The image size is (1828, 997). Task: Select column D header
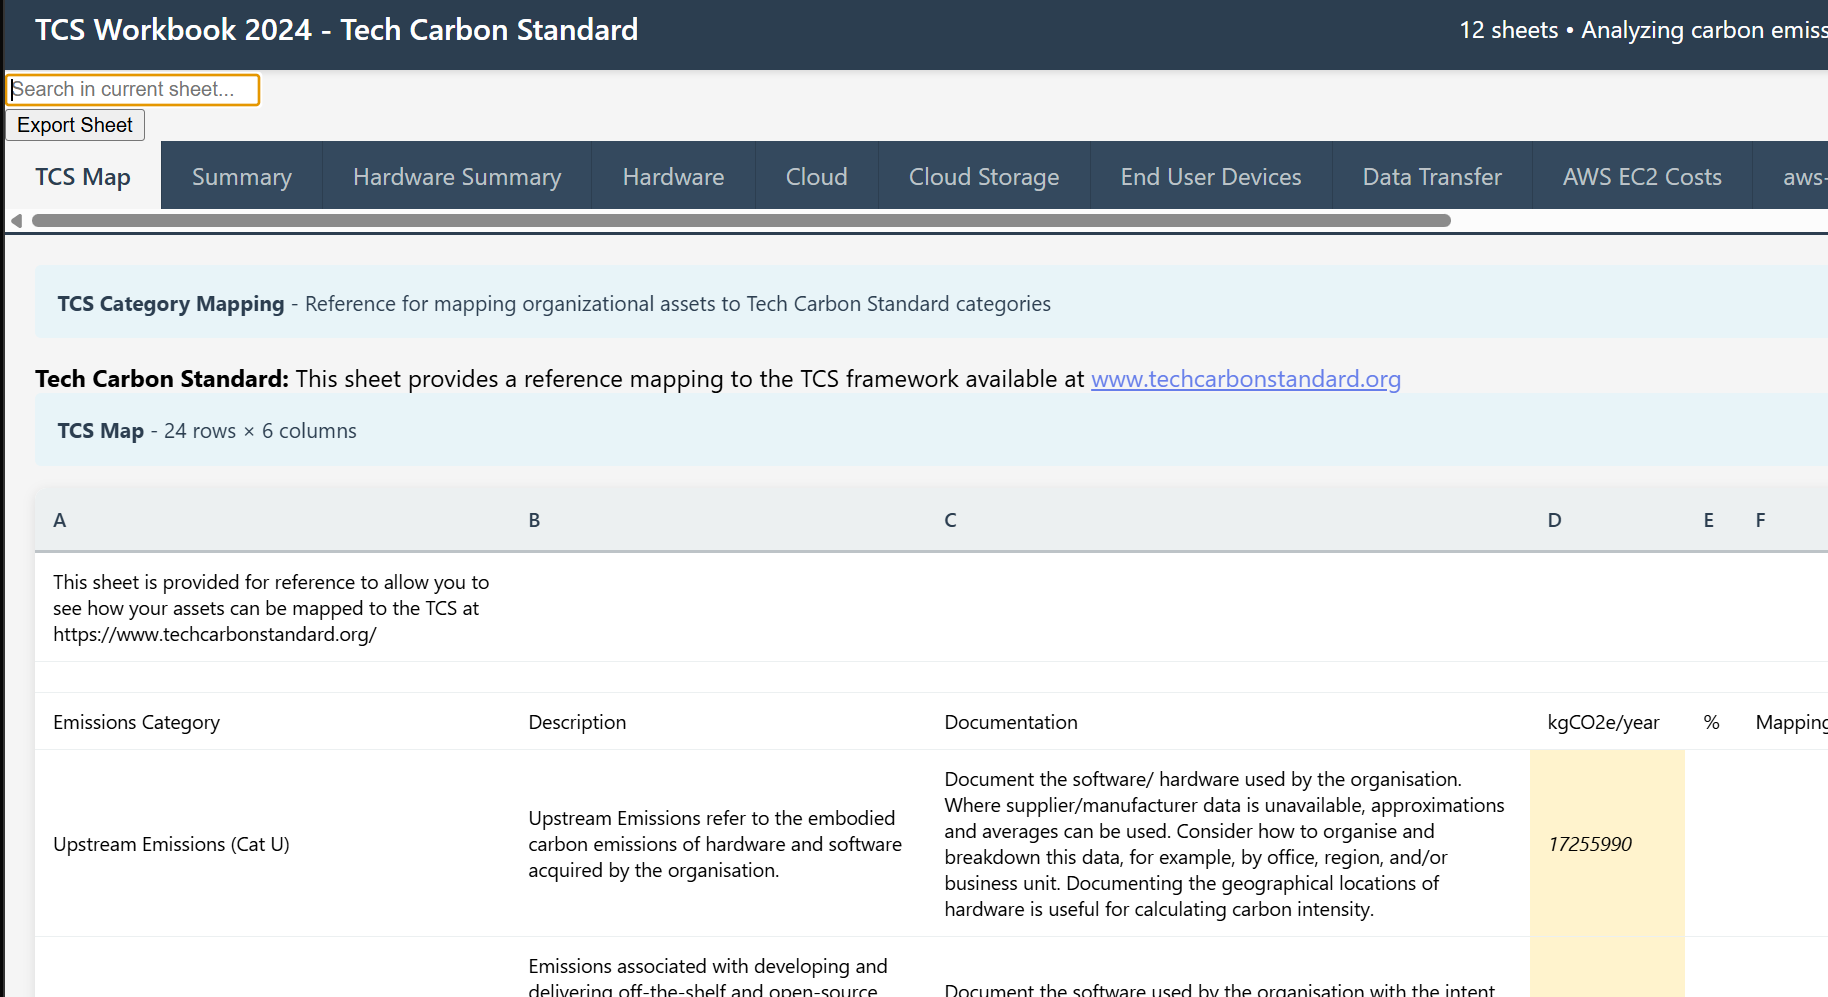[x=1554, y=520]
